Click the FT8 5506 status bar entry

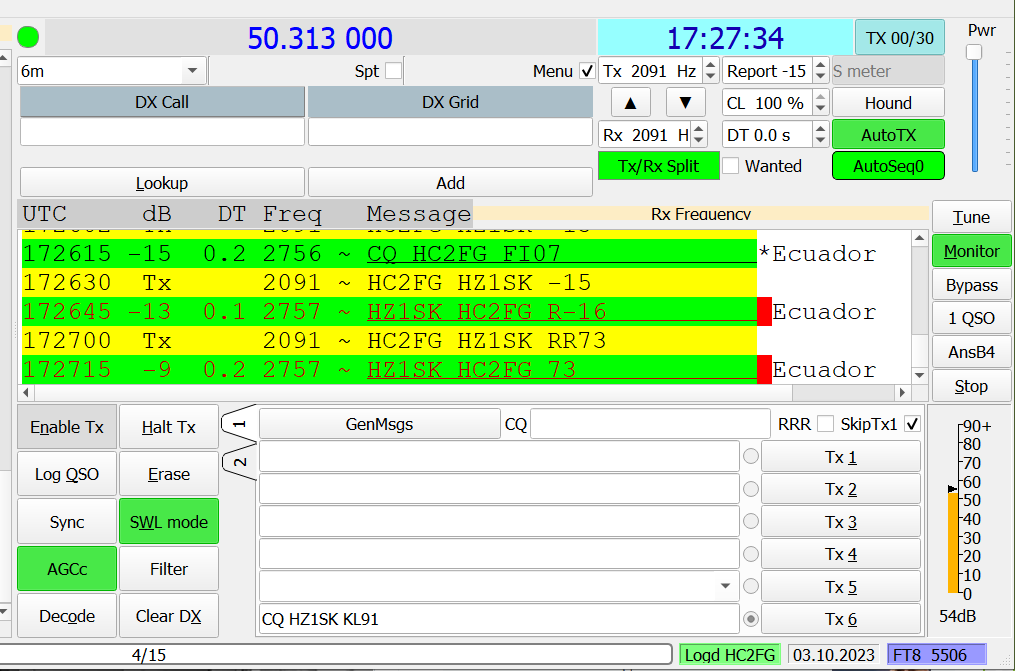937,655
